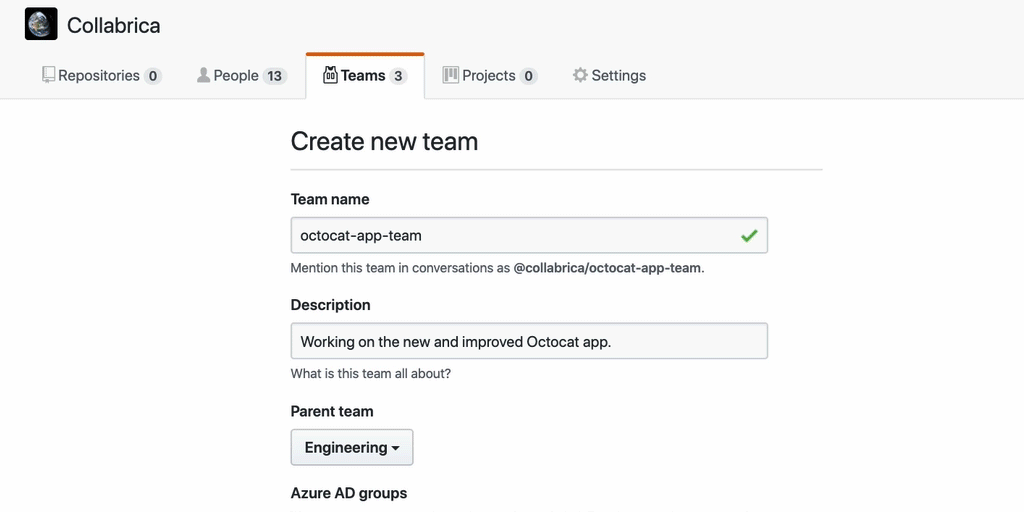The width and height of the screenshot is (1024, 512).
Task: Switch to the Repositories tab
Action: point(99,76)
